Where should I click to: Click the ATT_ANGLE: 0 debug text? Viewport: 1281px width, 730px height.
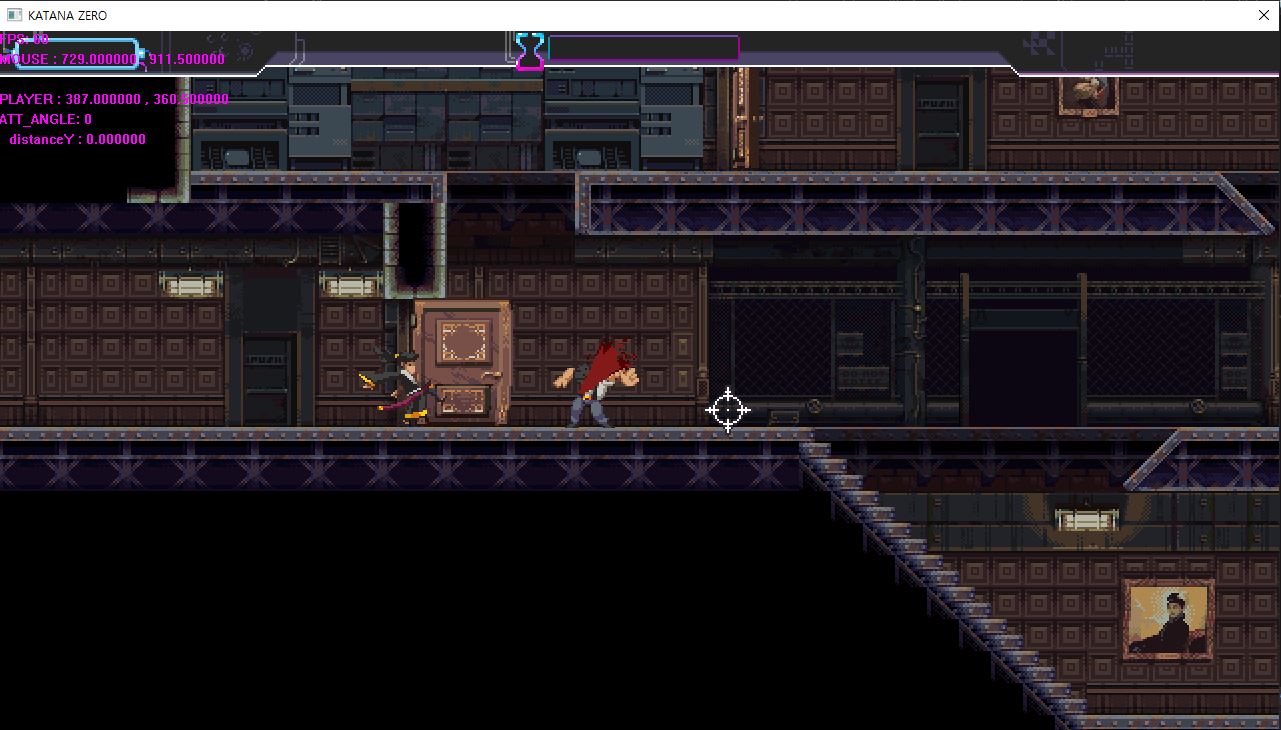[x=46, y=119]
